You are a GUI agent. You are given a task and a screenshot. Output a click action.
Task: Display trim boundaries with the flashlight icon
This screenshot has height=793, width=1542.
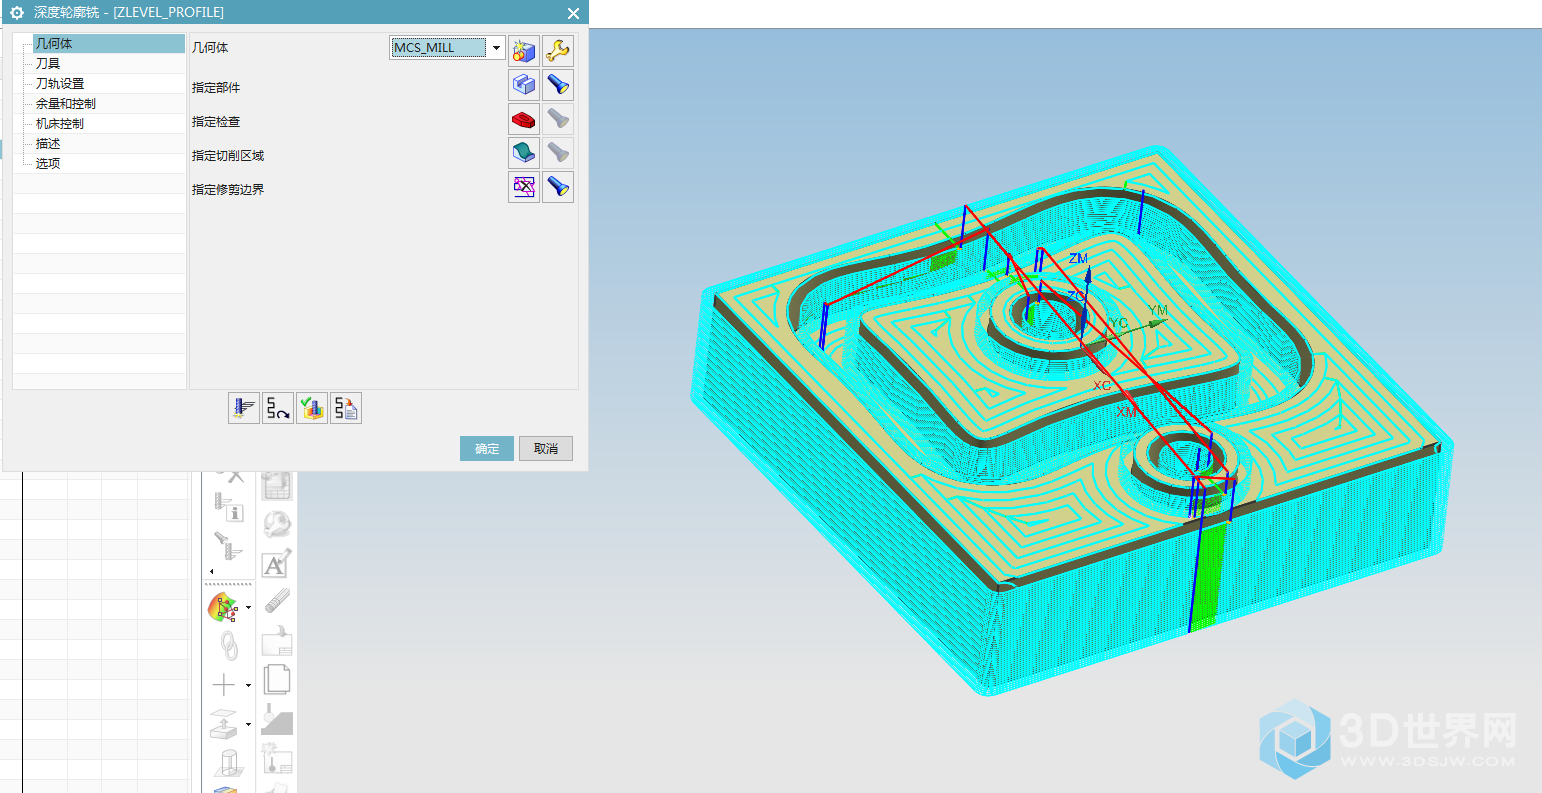tap(558, 187)
